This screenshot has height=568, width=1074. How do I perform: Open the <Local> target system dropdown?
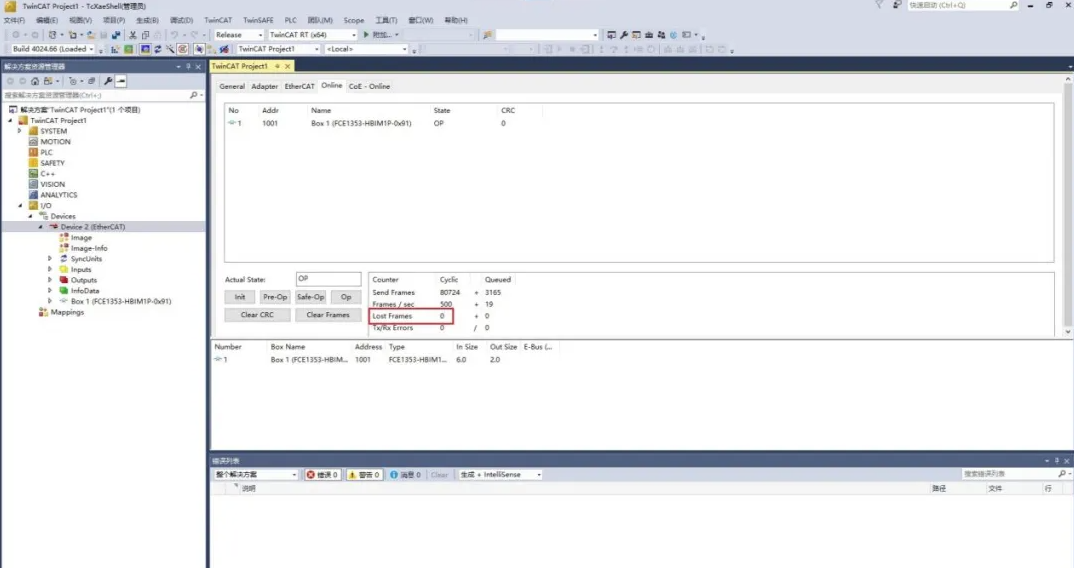(x=366, y=49)
